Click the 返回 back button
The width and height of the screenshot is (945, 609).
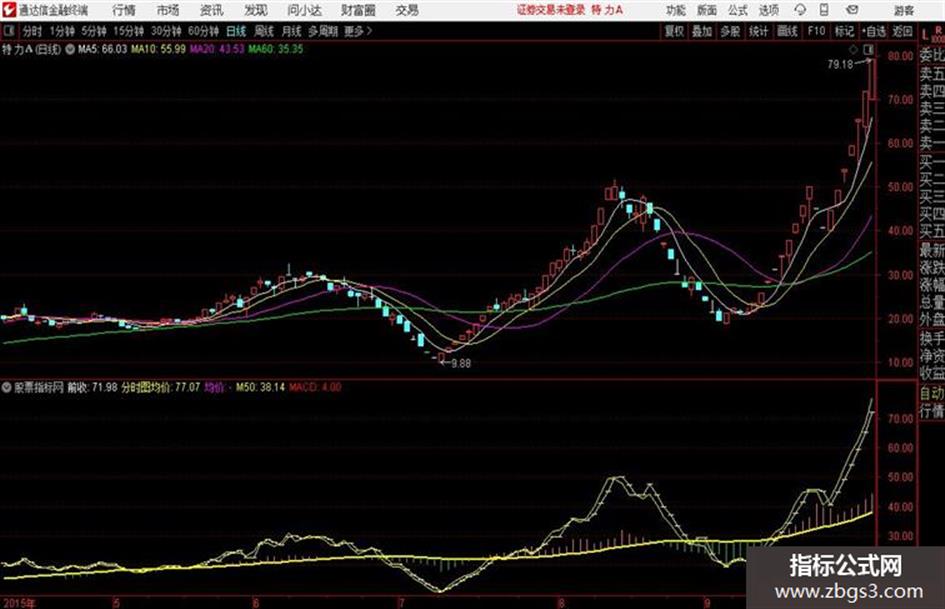(902, 31)
